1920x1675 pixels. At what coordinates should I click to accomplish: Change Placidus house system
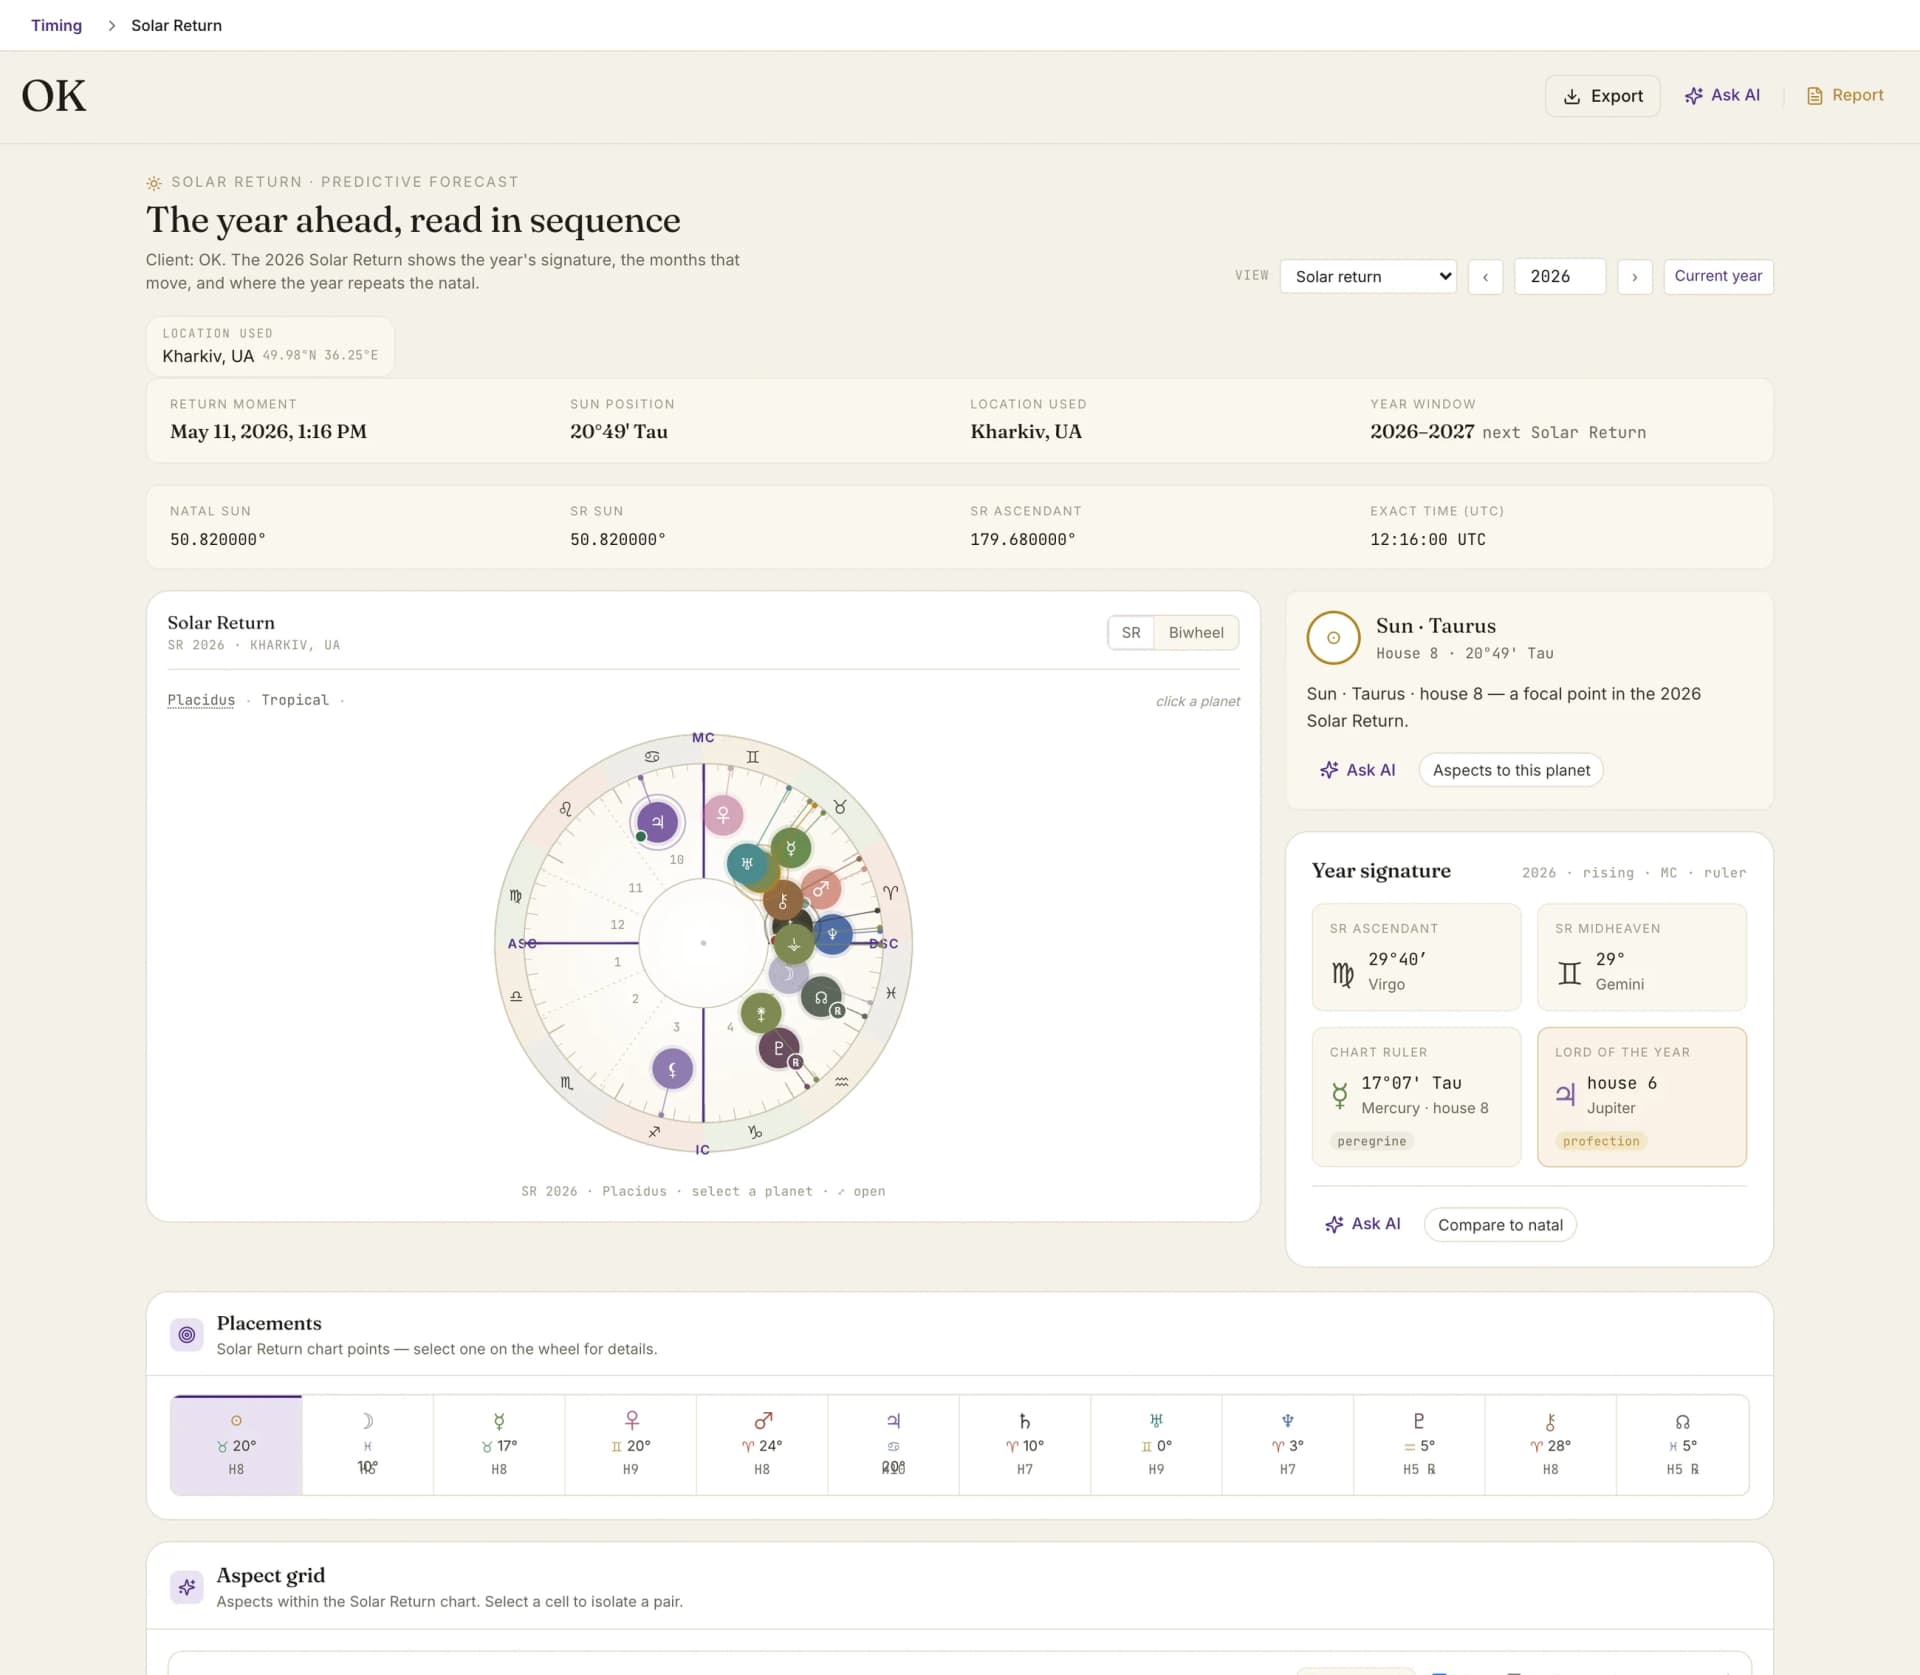click(x=201, y=700)
